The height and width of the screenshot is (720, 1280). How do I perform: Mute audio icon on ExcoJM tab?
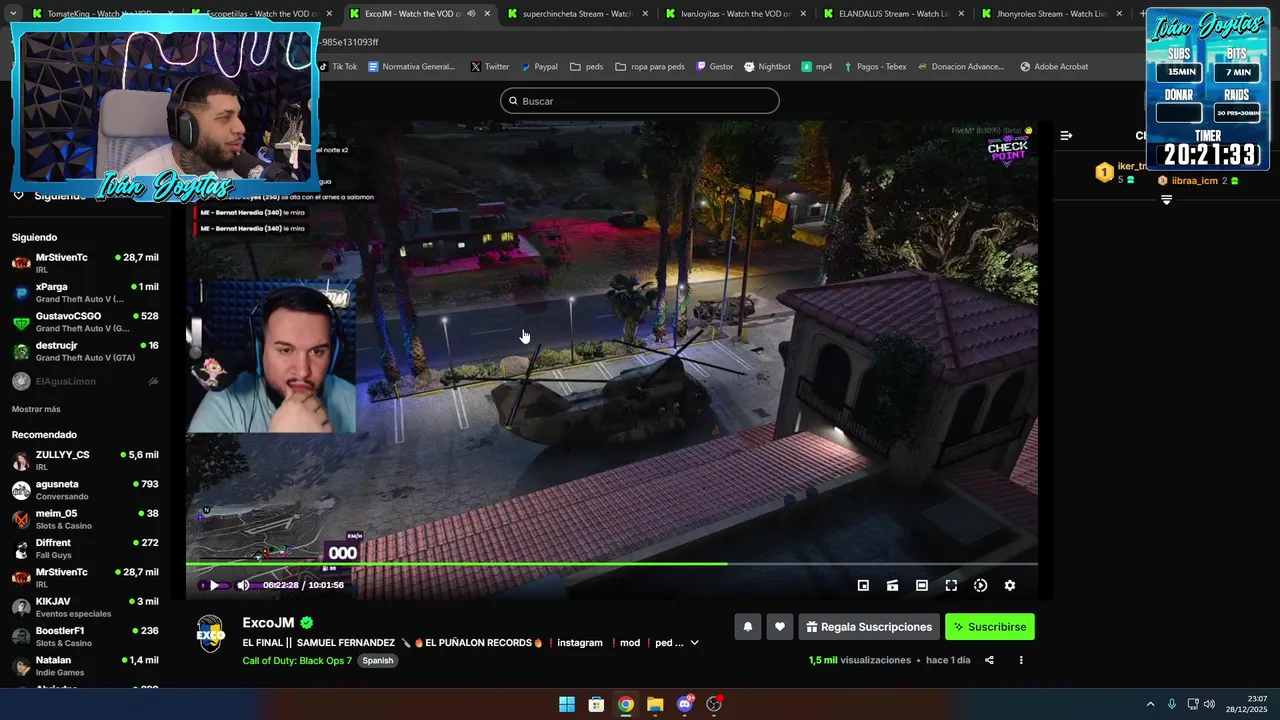(471, 14)
